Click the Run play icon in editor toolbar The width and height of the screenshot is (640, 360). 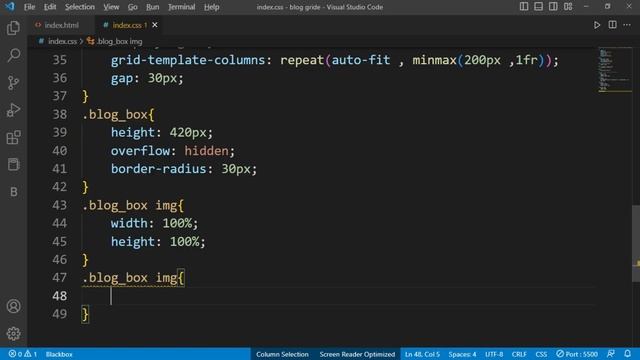pos(597,25)
